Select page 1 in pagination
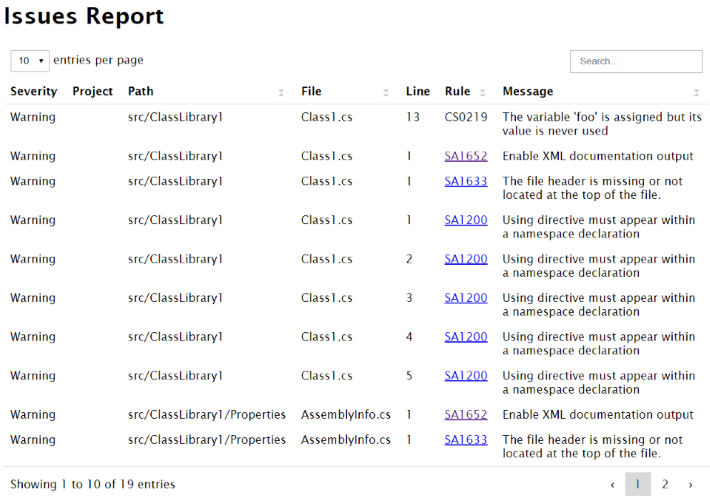The image size is (710, 504). coord(638,484)
